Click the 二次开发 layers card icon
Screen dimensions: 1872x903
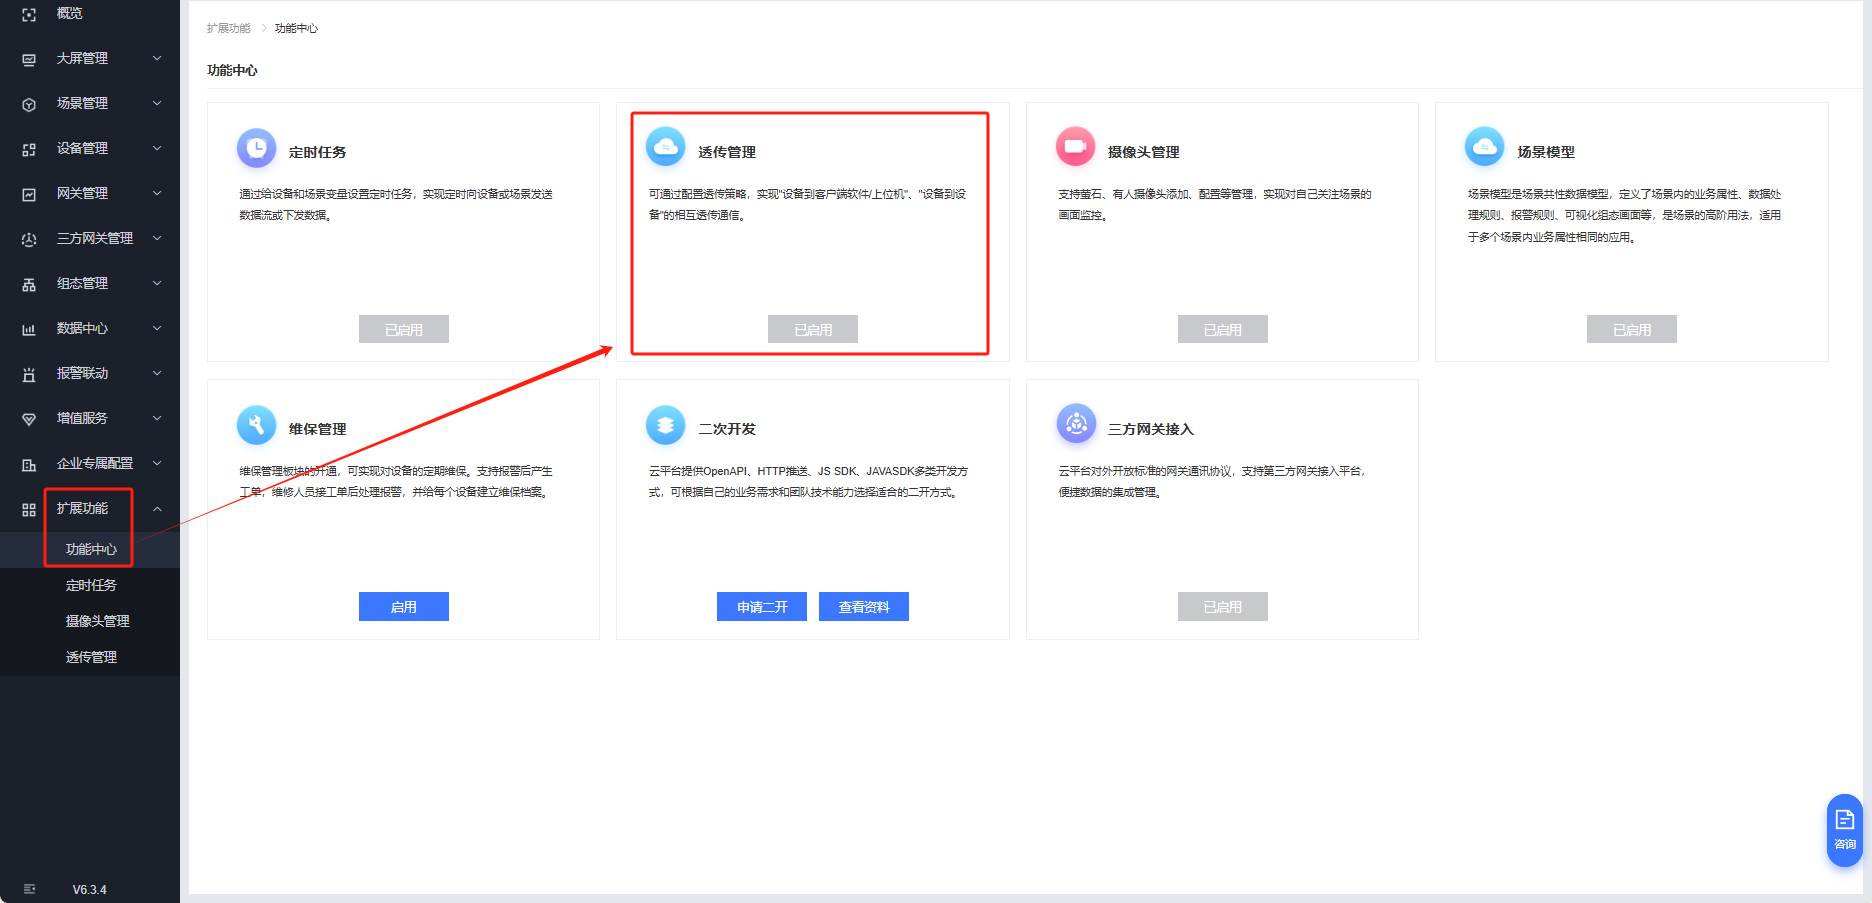666,425
